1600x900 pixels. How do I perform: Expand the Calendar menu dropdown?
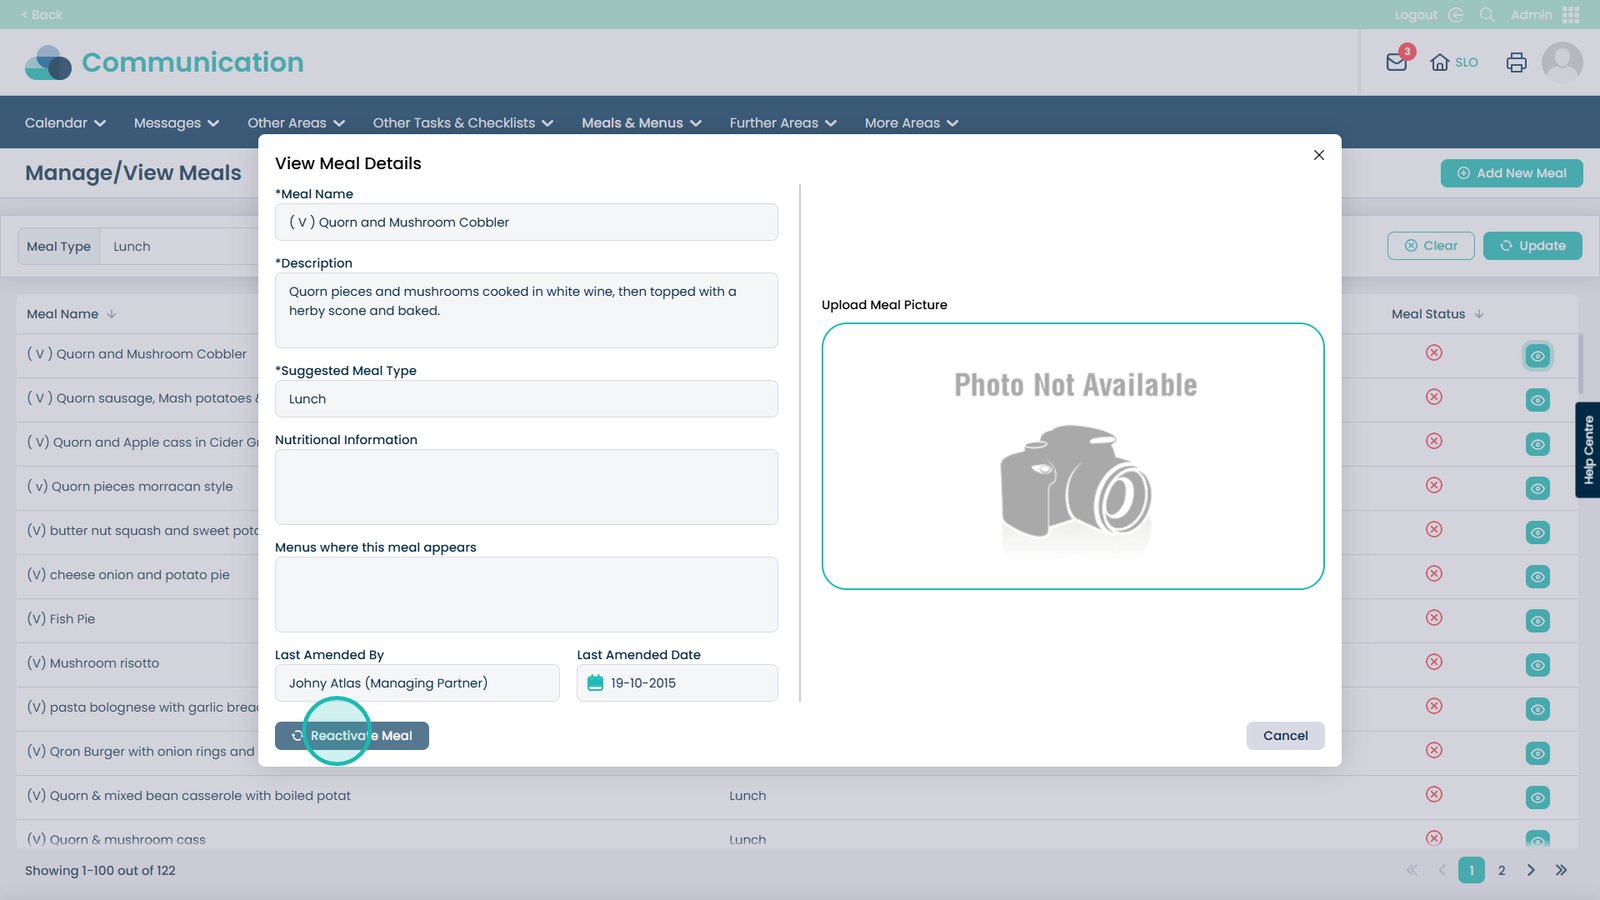65,123
